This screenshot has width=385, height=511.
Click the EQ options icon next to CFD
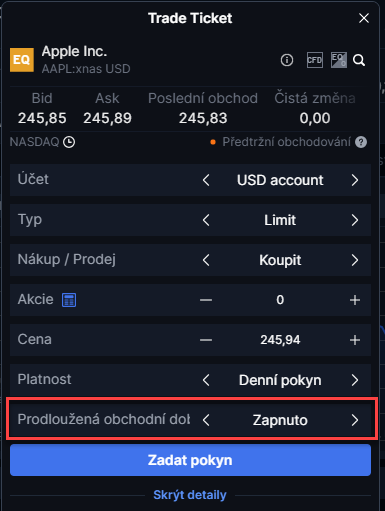[339, 60]
